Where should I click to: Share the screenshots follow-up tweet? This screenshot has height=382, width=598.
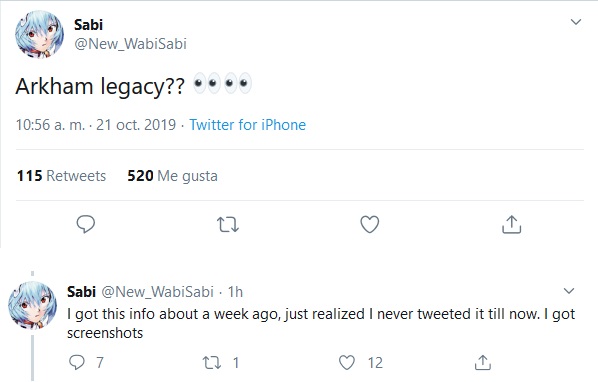tap(482, 362)
